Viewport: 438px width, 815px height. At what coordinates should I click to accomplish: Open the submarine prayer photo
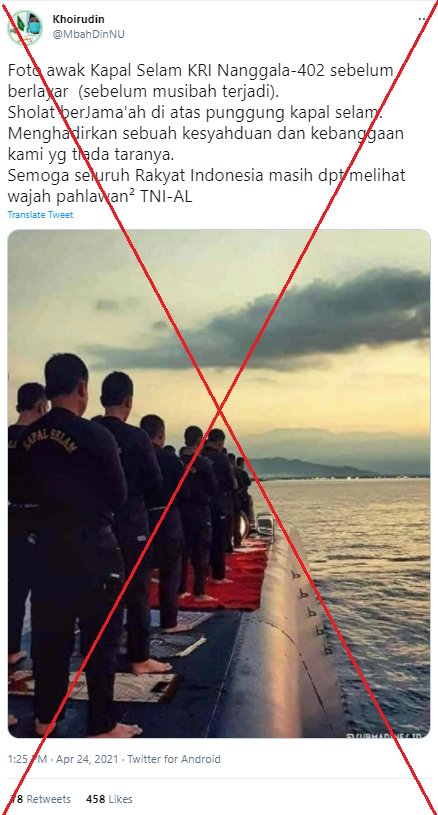pos(219,483)
